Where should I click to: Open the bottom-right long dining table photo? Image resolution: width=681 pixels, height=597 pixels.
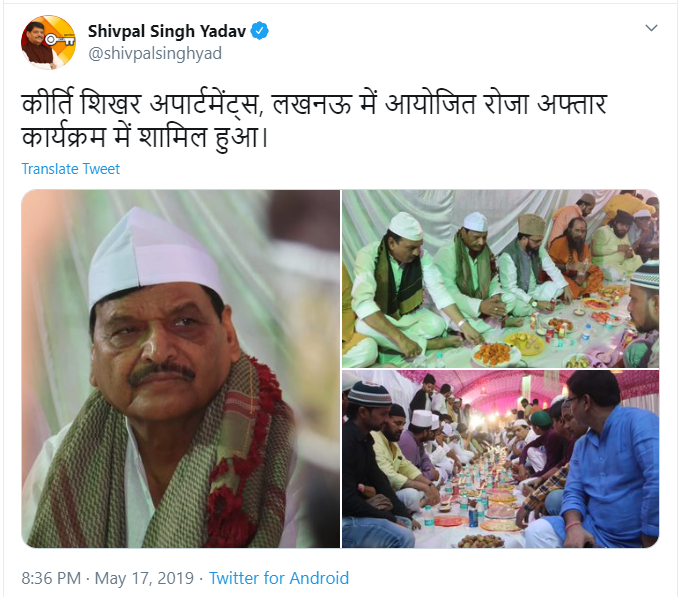500,459
